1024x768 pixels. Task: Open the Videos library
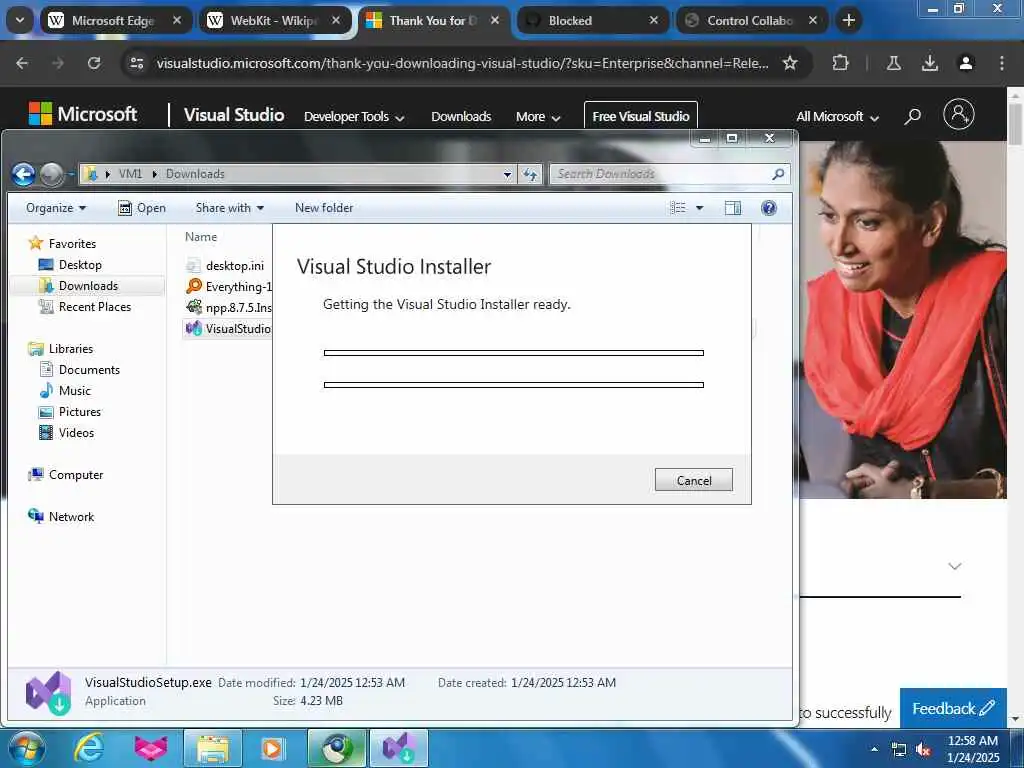click(76, 432)
